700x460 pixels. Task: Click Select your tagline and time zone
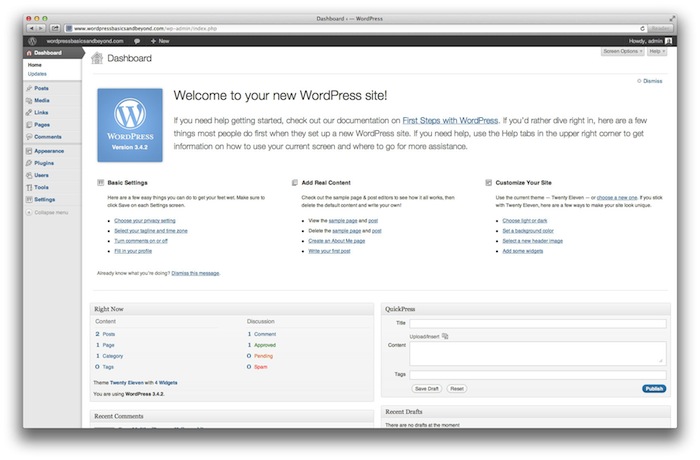pyautogui.click(x=151, y=231)
